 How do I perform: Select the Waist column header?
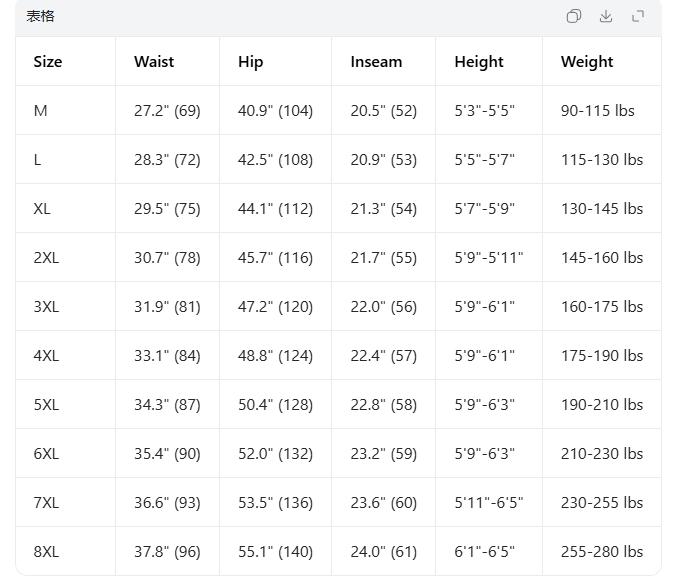point(154,62)
